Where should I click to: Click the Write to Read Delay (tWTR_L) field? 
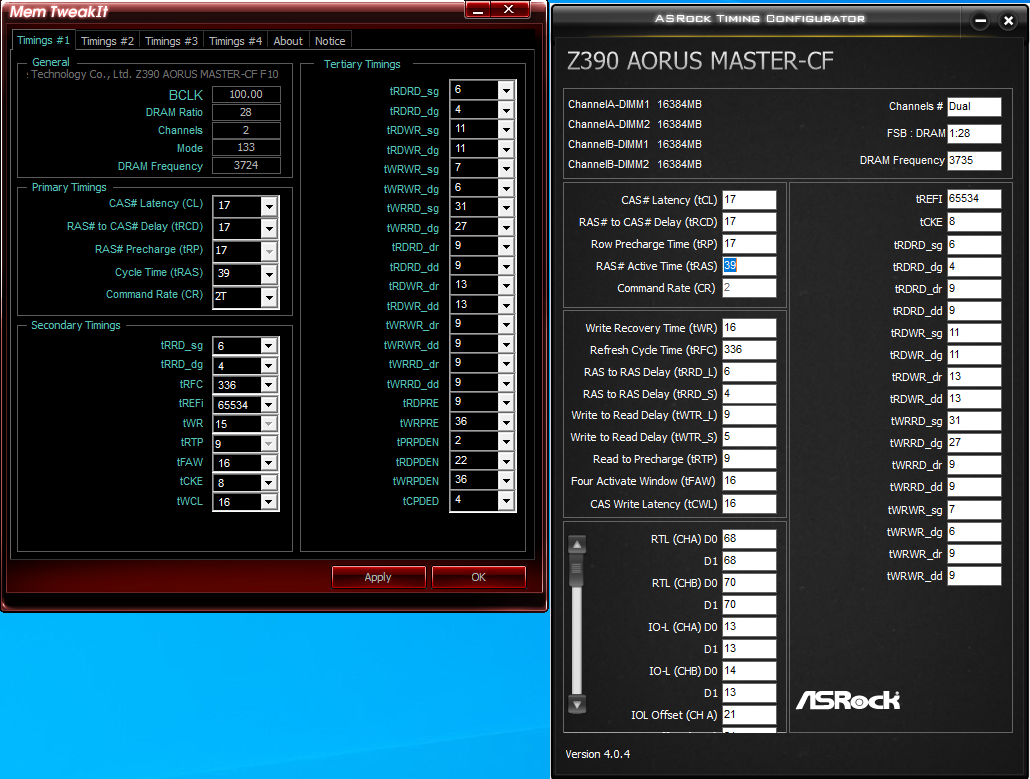(750, 414)
